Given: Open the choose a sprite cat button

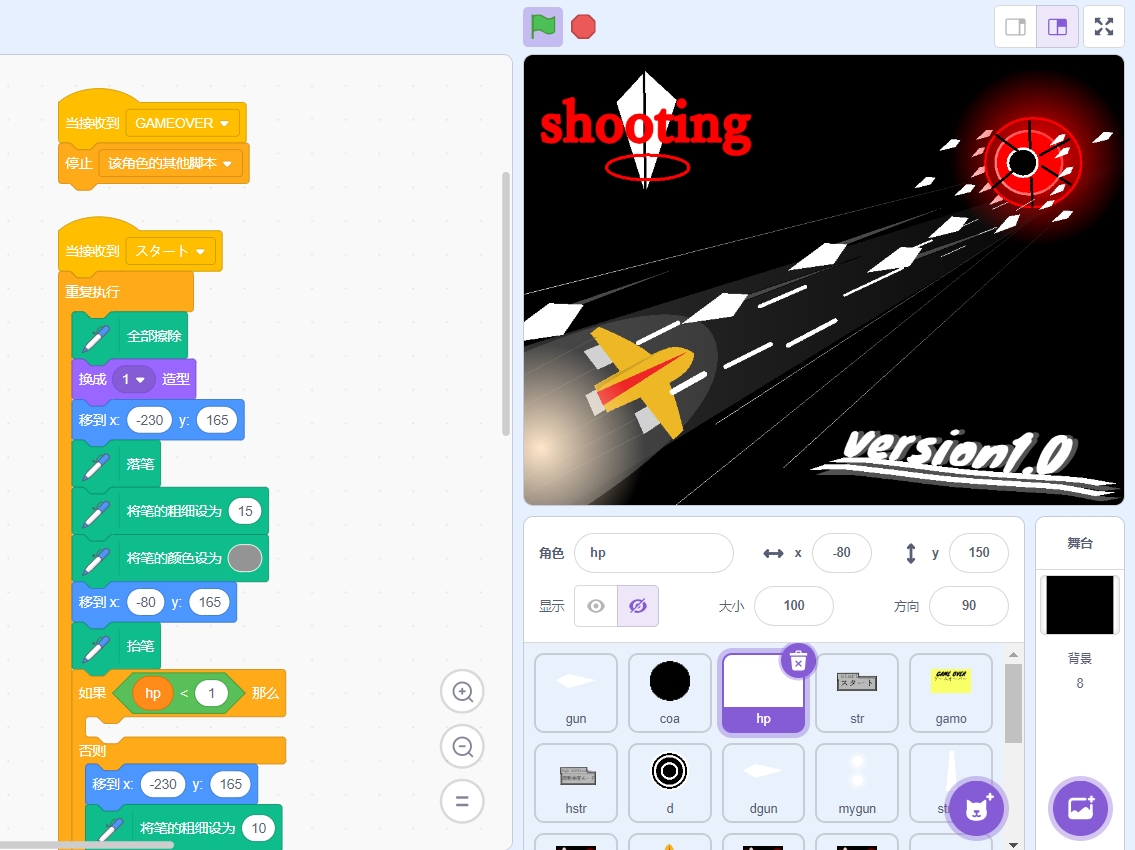Looking at the screenshot, I should click(976, 809).
